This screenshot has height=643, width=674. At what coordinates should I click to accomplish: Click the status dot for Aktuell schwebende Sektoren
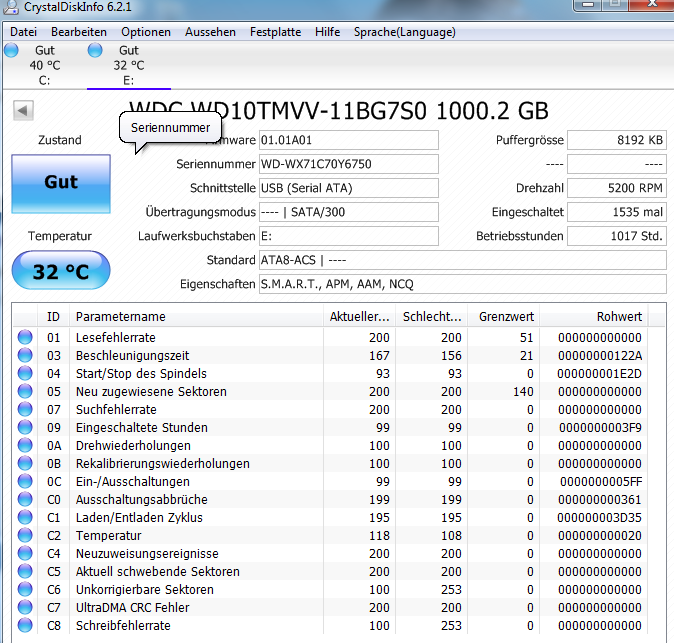(x=25, y=572)
